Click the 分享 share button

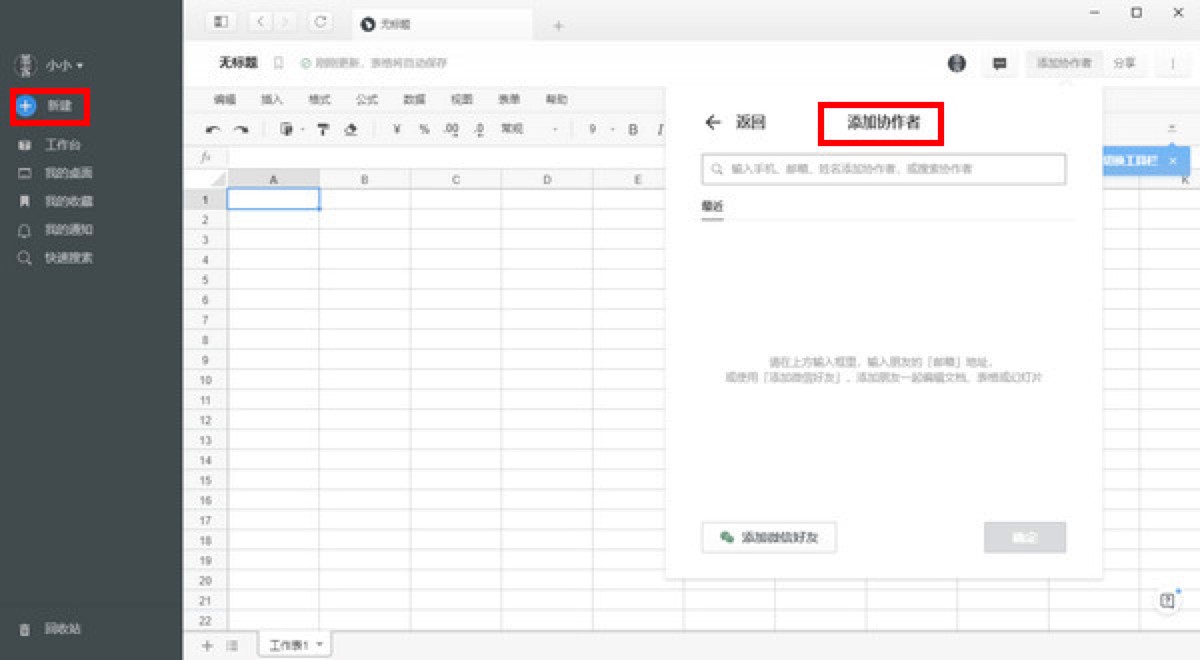tap(1125, 63)
